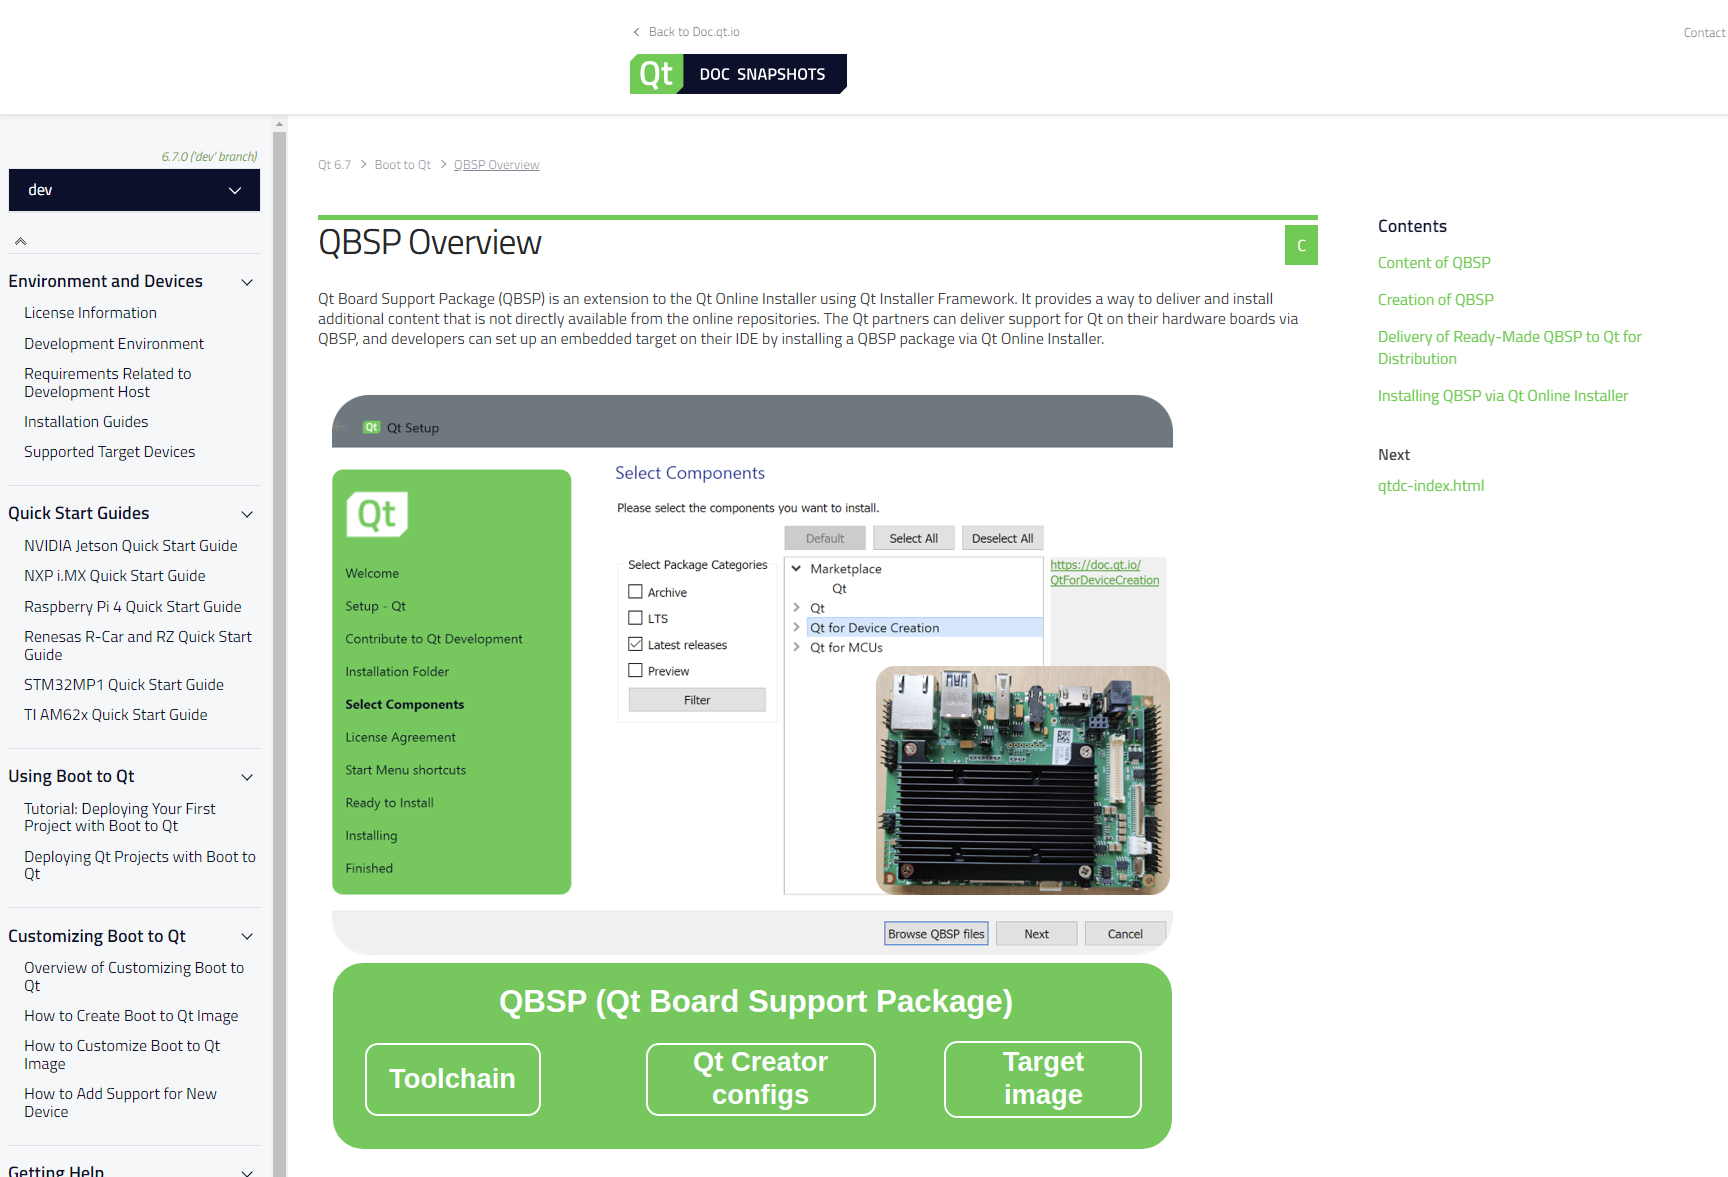Click the back arrow next to Back to Doc.qt.io

tap(636, 32)
